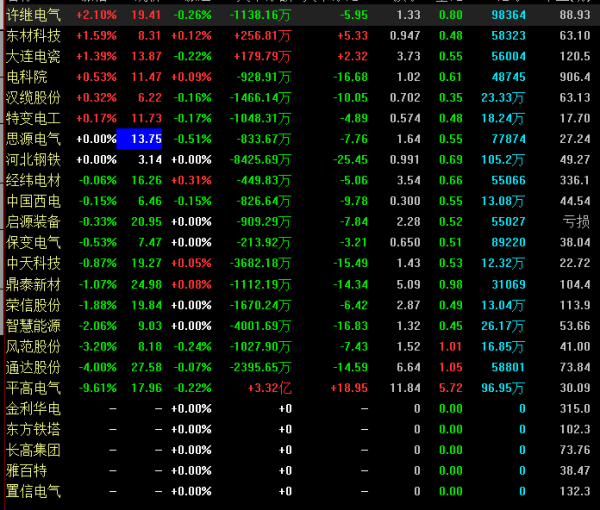Click the -4001.69万 net flow value

[260, 326]
